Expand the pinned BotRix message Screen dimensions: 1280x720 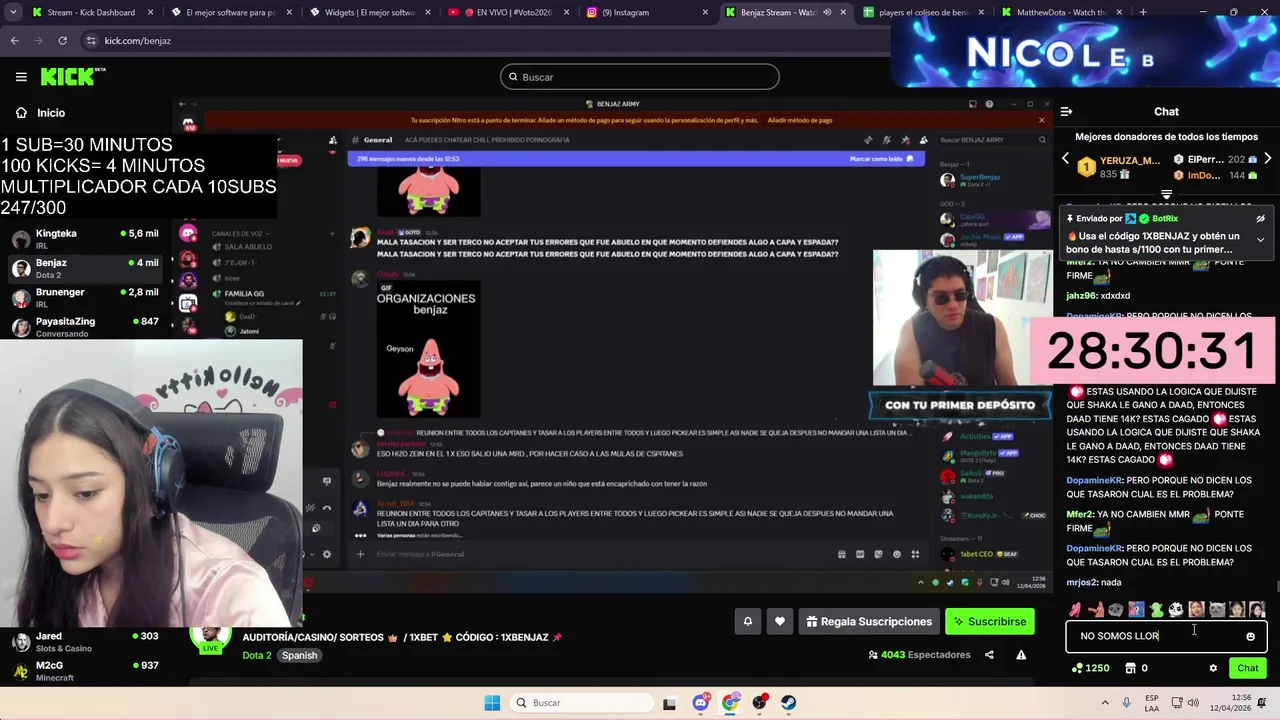point(1260,240)
